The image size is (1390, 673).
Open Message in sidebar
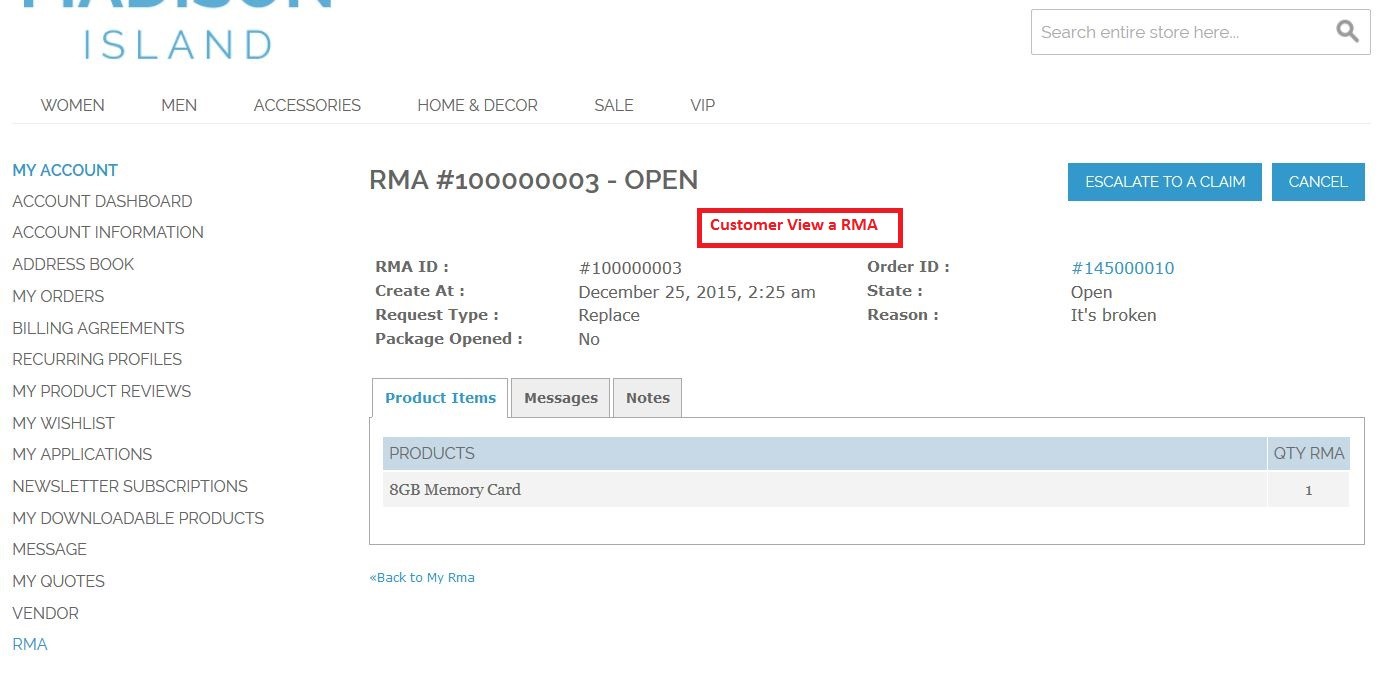point(49,549)
